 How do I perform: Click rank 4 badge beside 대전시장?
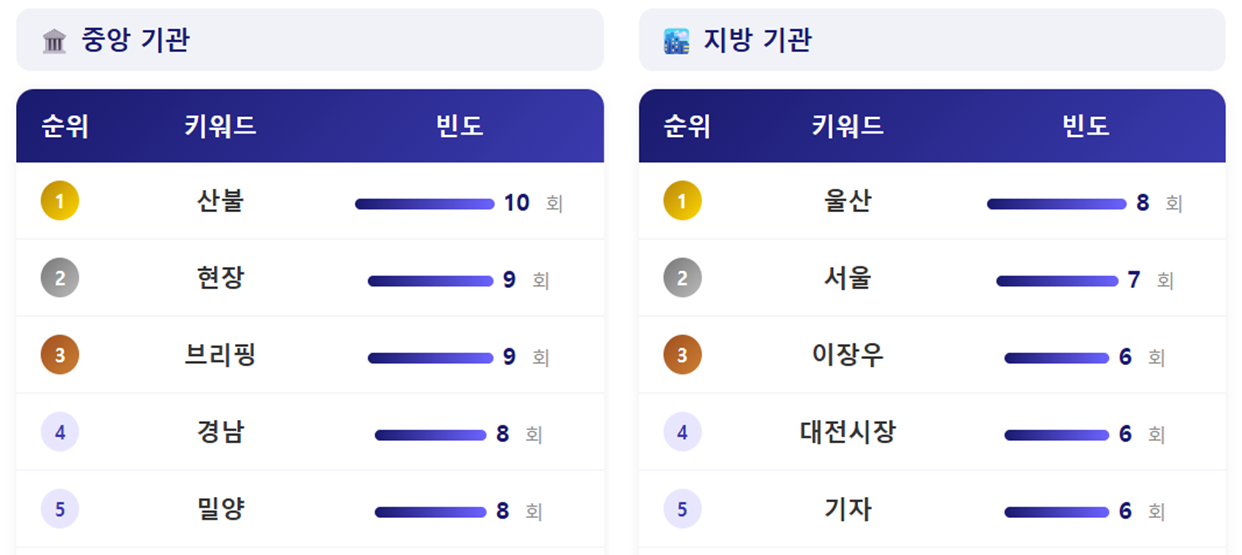click(x=682, y=433)
